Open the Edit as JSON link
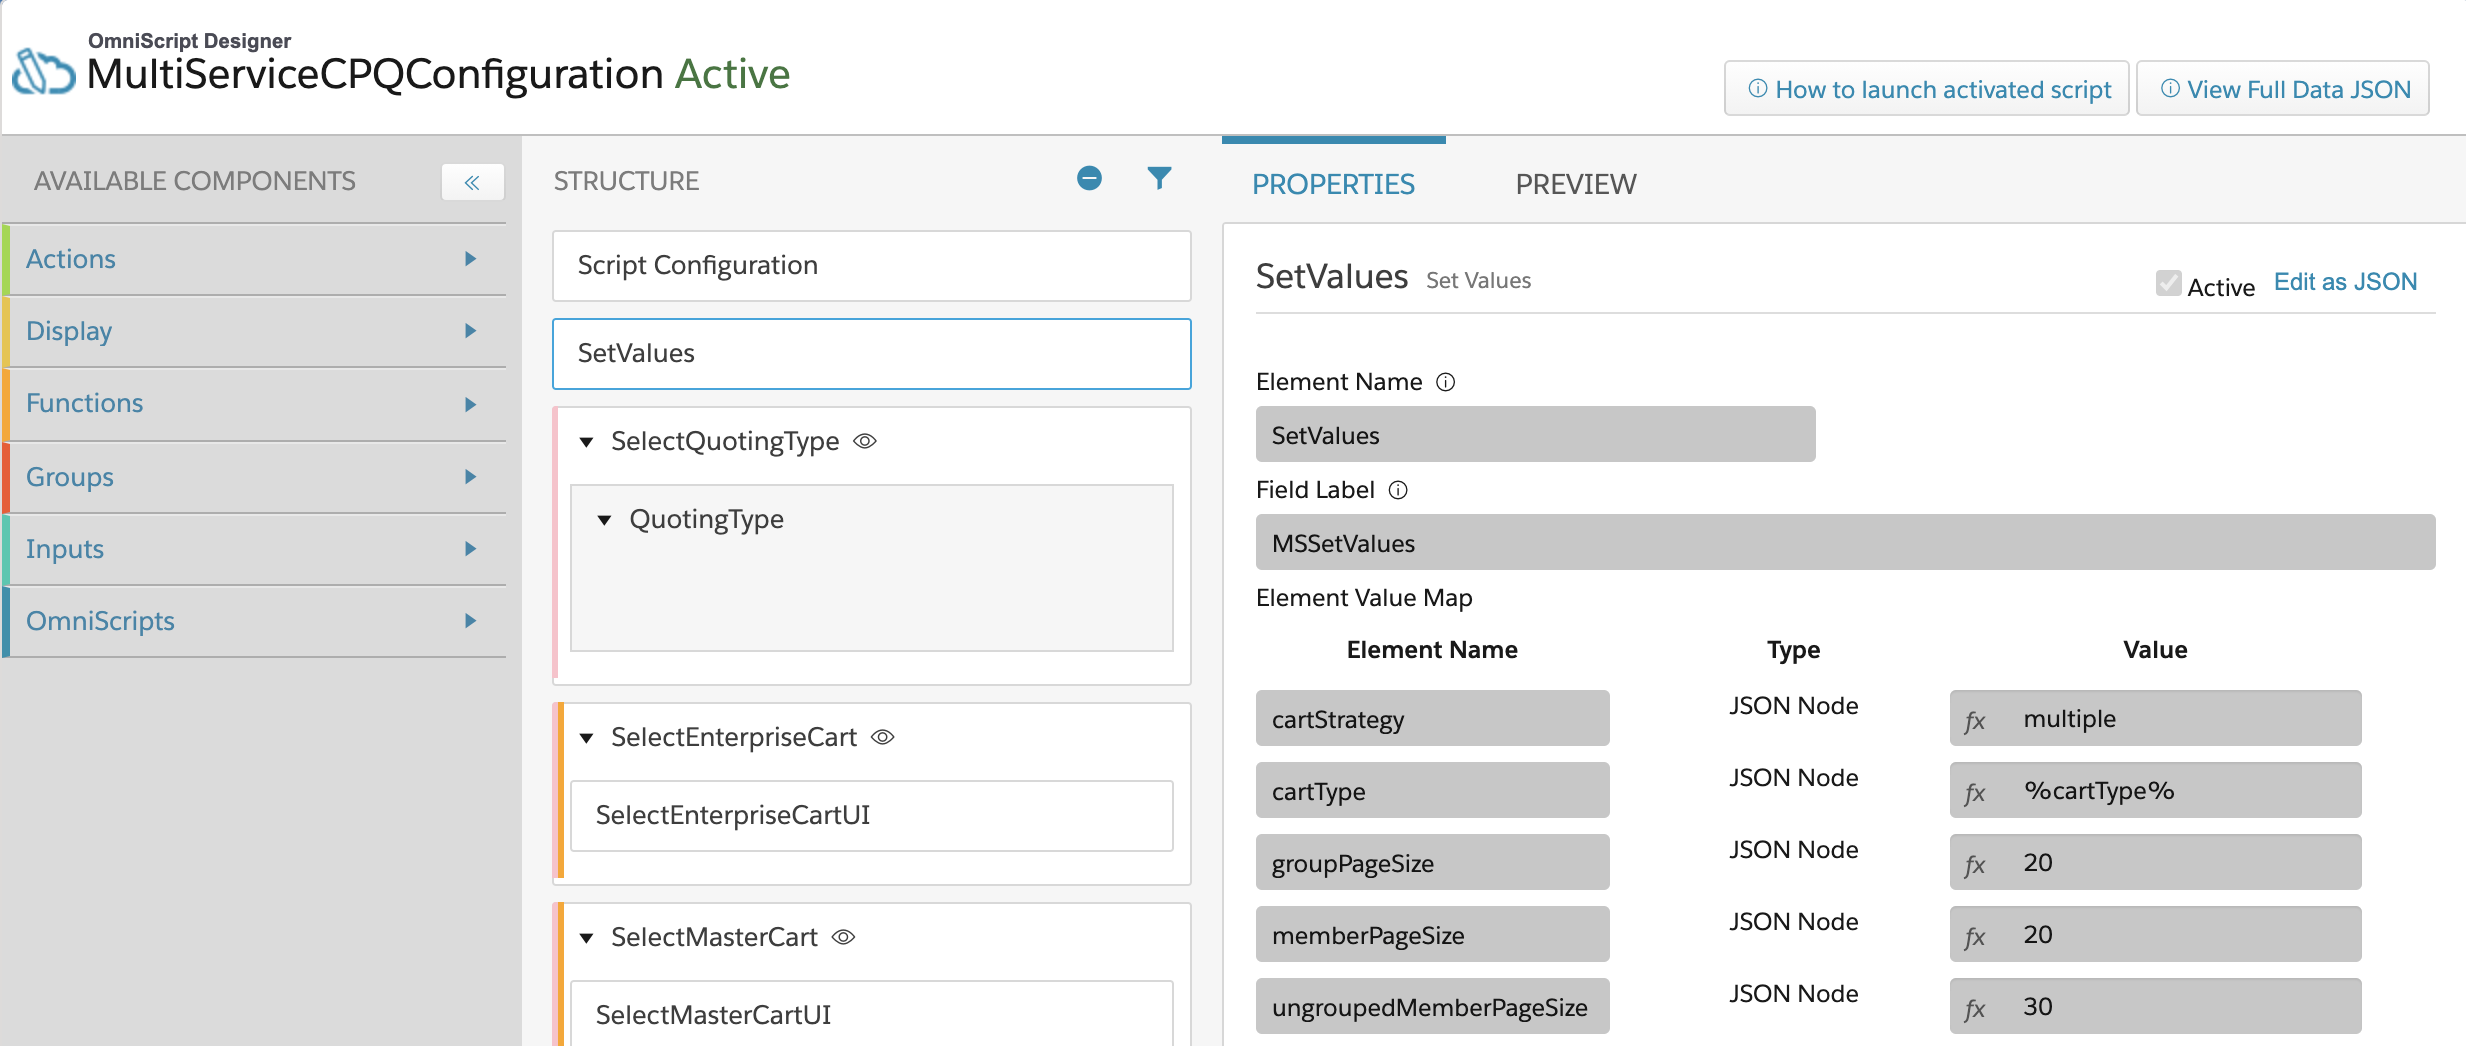 pyautogui.click(x=2345, y=282)
